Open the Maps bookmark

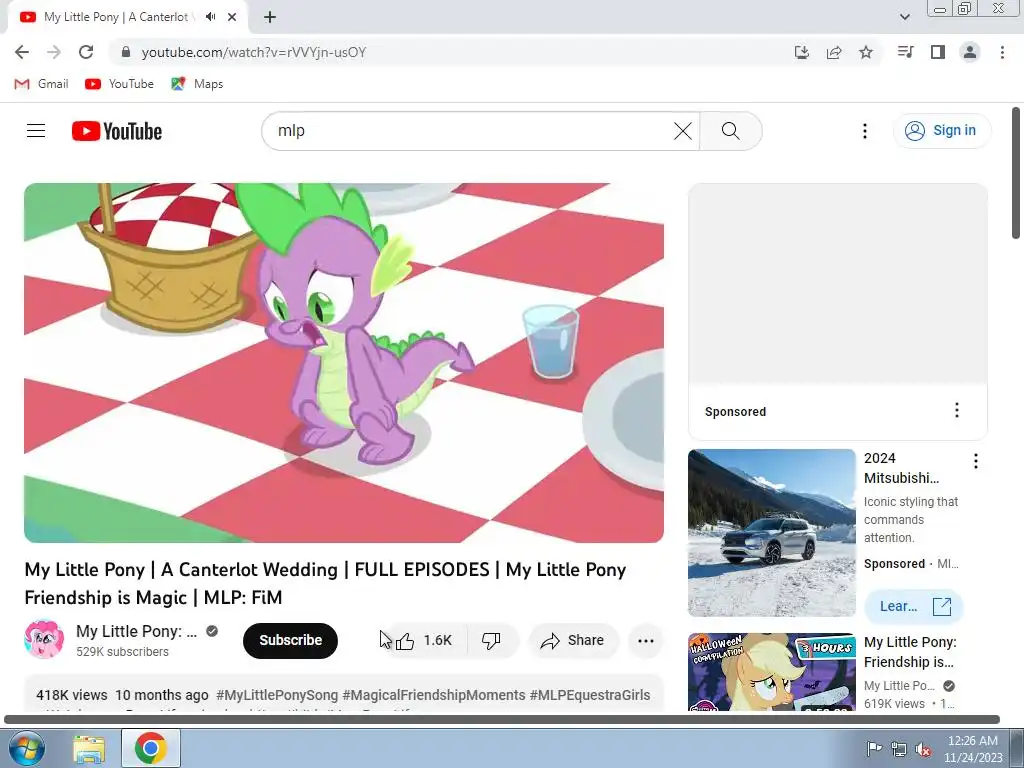coord(197,84)
